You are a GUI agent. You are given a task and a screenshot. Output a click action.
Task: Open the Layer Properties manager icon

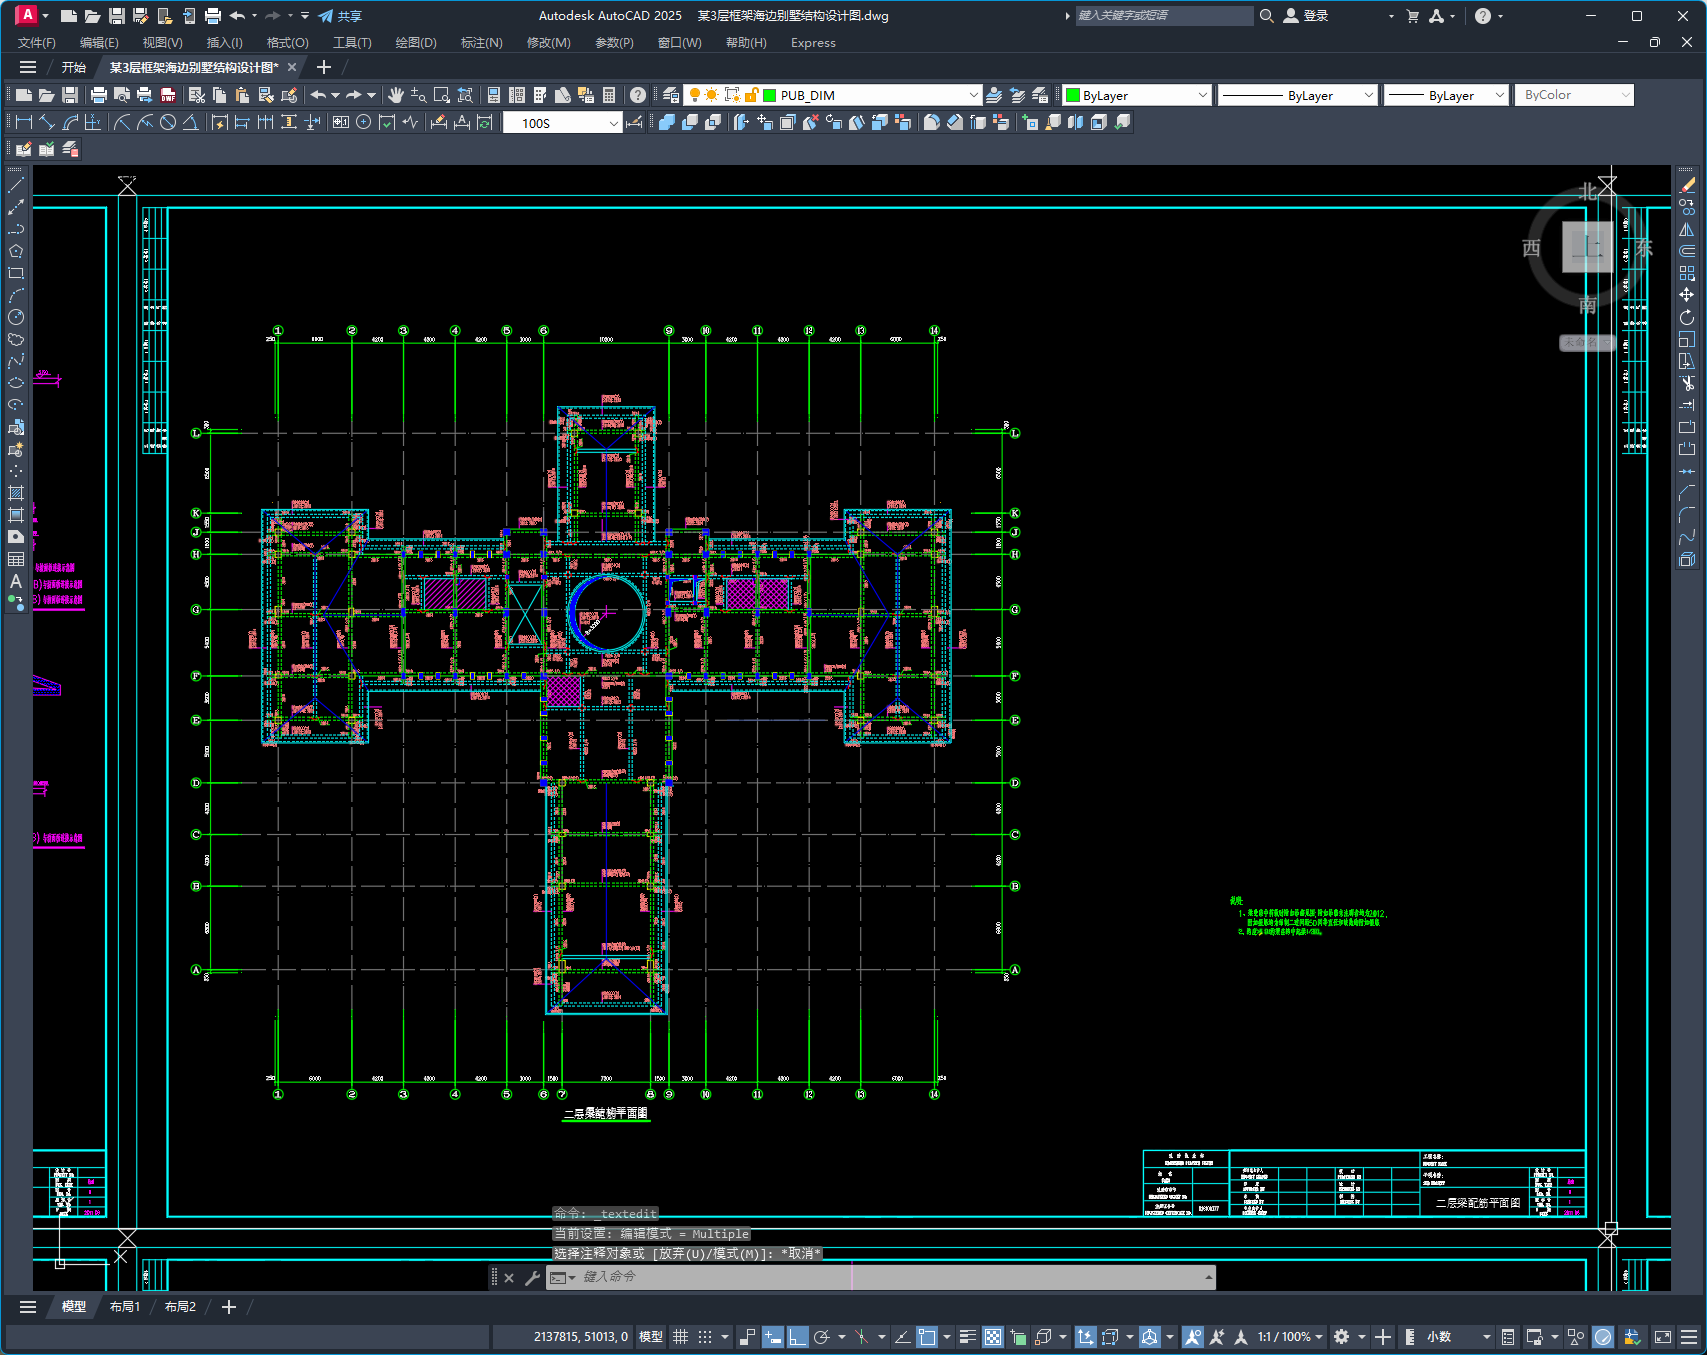pos(671,95)
